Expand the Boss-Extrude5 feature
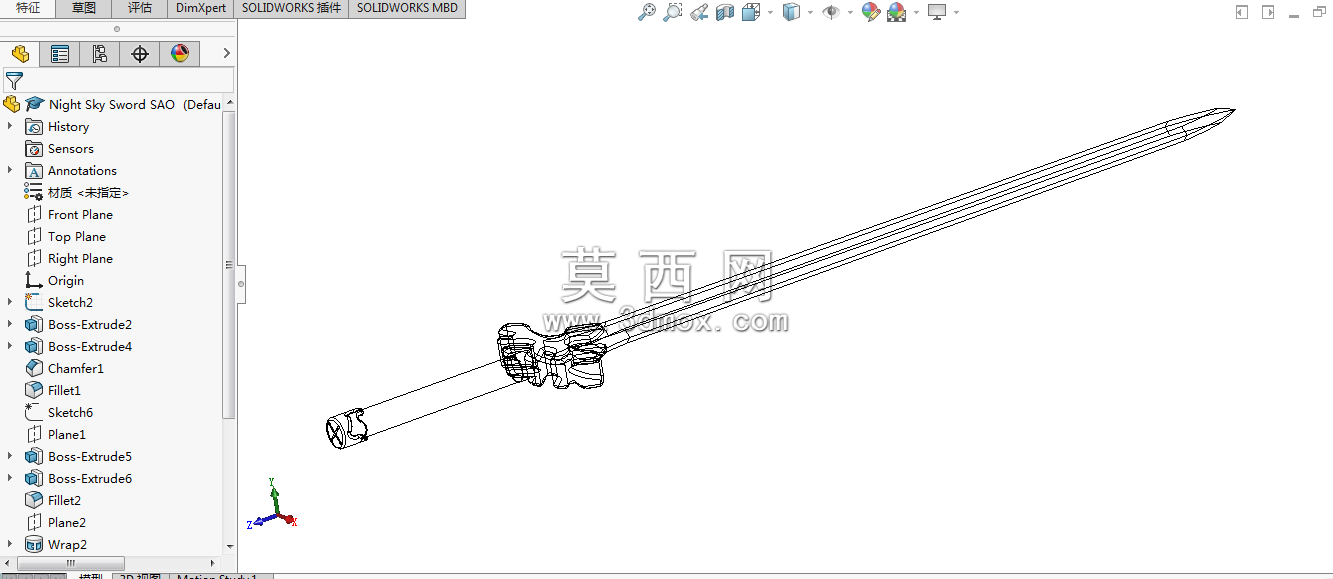The width and height of the screenshot is (1333, 579). (10, 456)
